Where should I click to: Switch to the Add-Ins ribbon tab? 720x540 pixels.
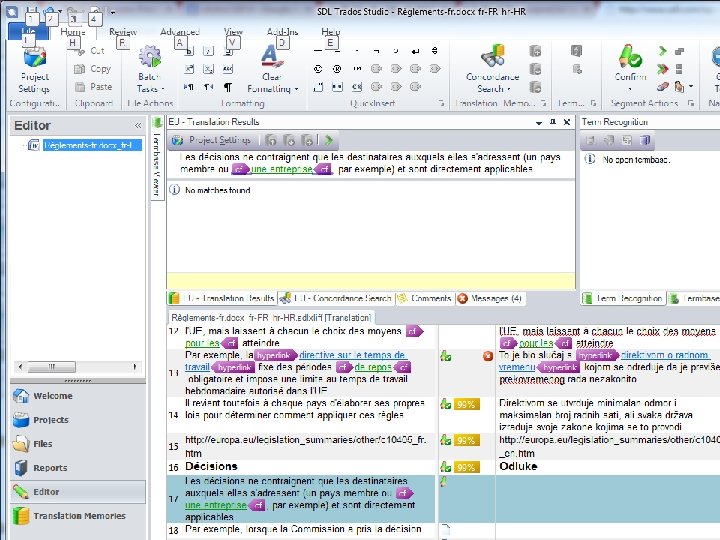tap(282, 32)
